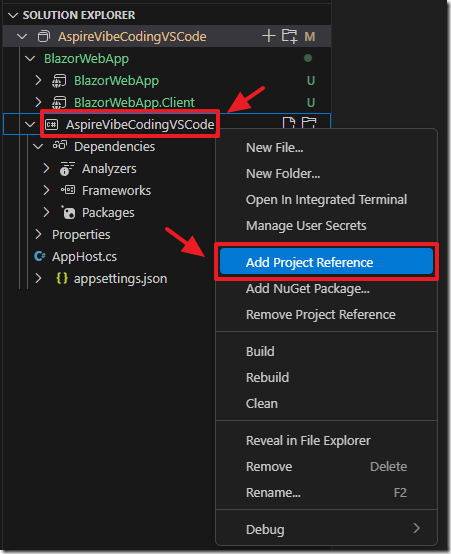Click the U badge on BlazorWebApp.Client row
The image size is (451, 554).
pyautogui.click(x=311, y=103)
